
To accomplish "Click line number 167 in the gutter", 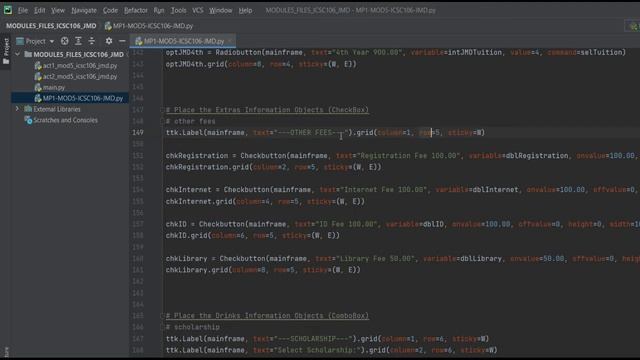I will tap(138, 338).
